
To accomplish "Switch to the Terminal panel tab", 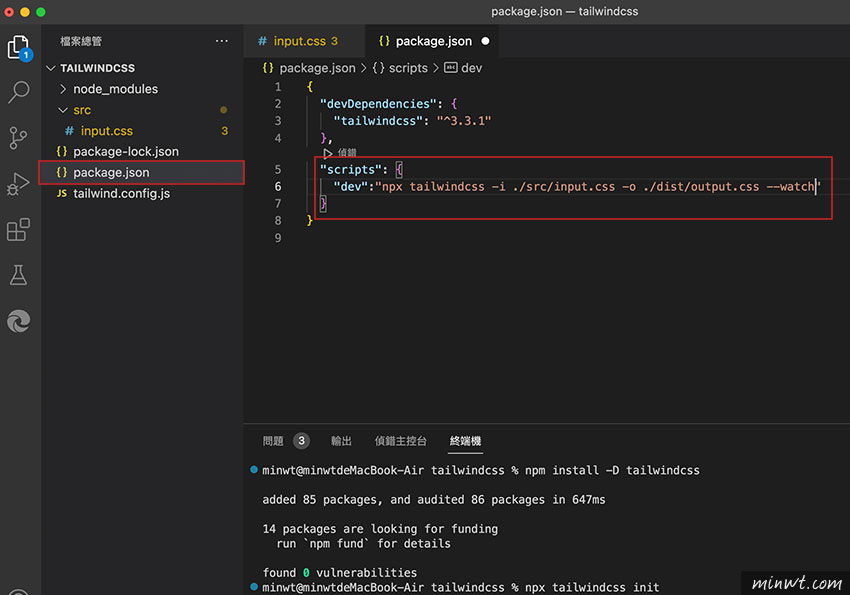I will coord(465,441).
